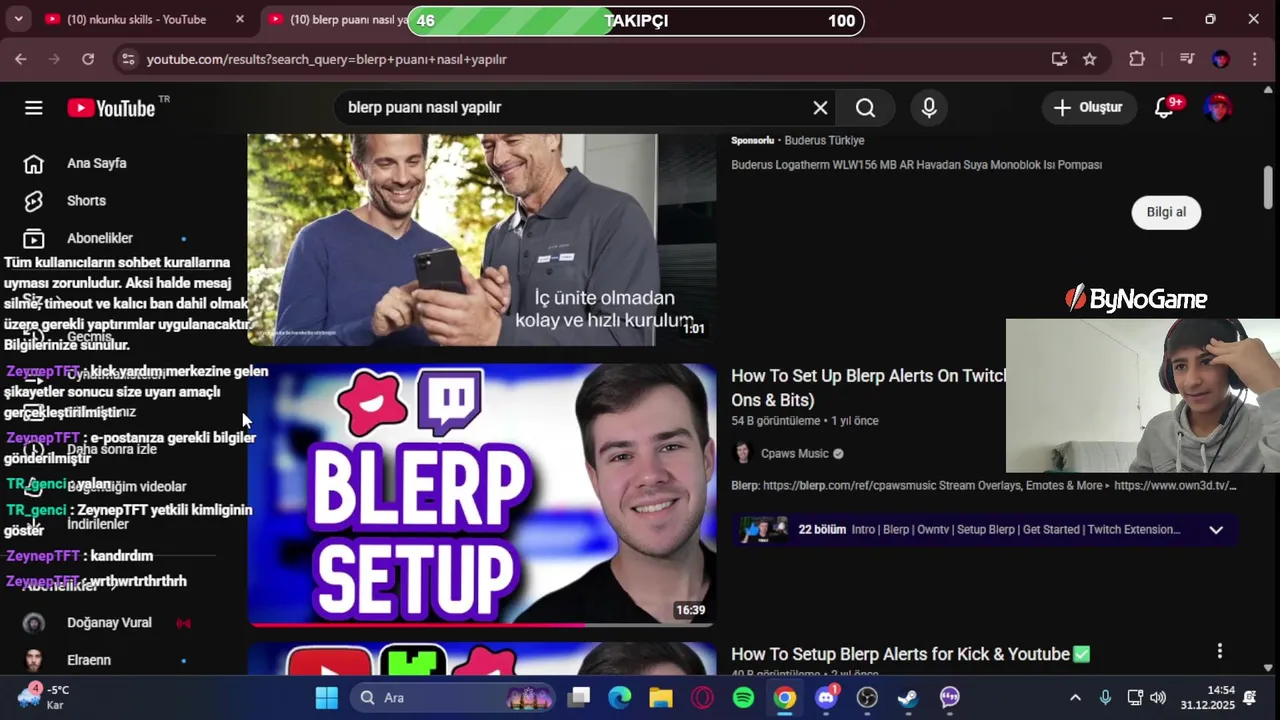Open Opera browser from taskbar

pos(702,697)
